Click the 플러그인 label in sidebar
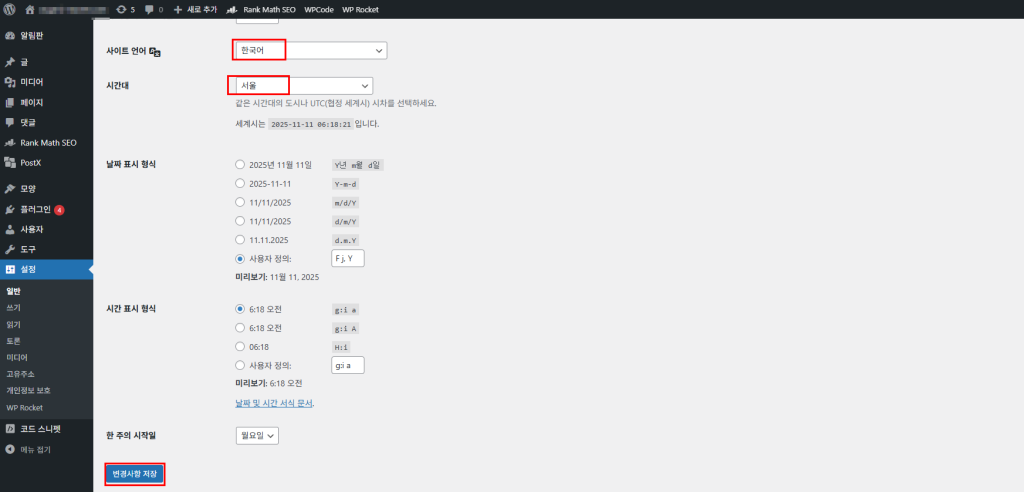 [x=35, y=210]
